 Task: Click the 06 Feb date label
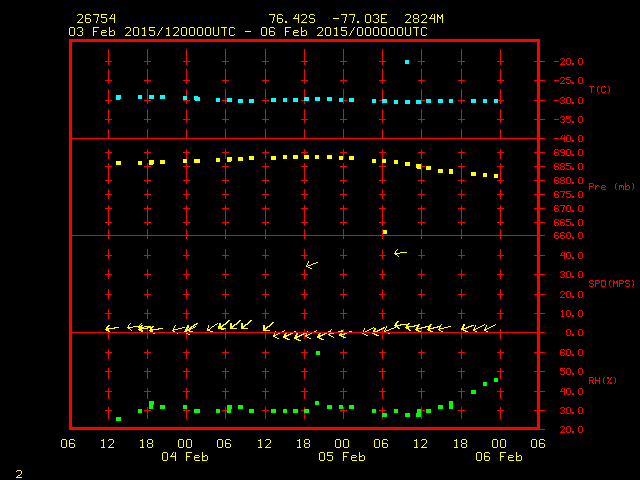point(498,457)
